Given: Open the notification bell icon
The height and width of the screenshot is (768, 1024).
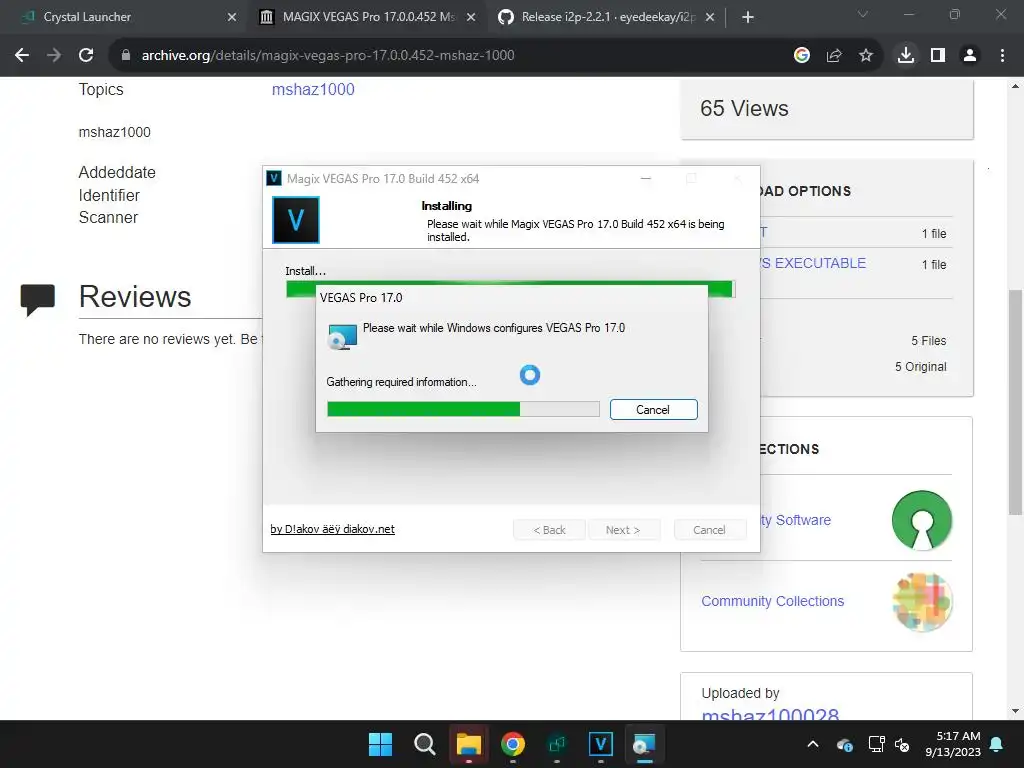Looking at the screenshot, I should coord(997,744).
